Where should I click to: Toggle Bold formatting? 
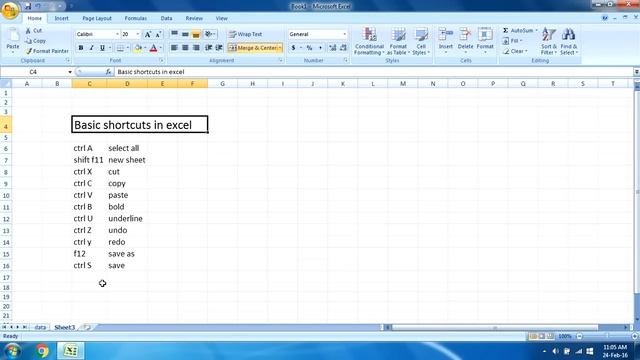[81, 48]
